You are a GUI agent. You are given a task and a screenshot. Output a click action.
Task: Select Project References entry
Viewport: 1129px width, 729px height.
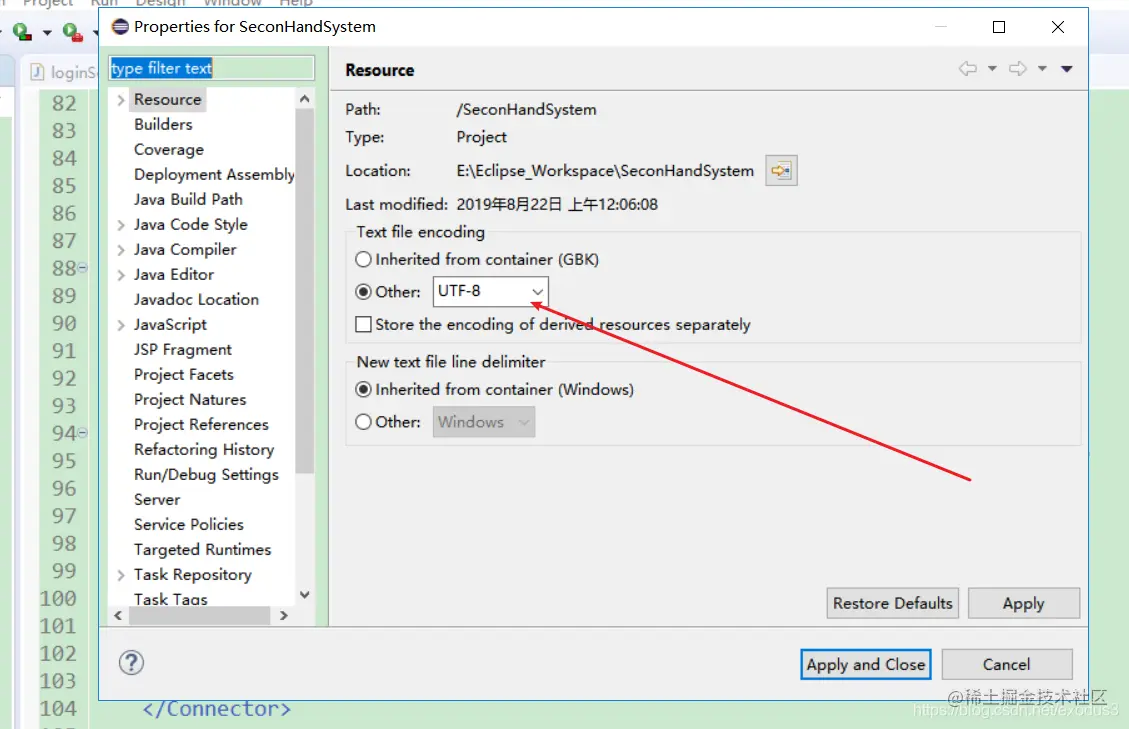coord(202,425)
